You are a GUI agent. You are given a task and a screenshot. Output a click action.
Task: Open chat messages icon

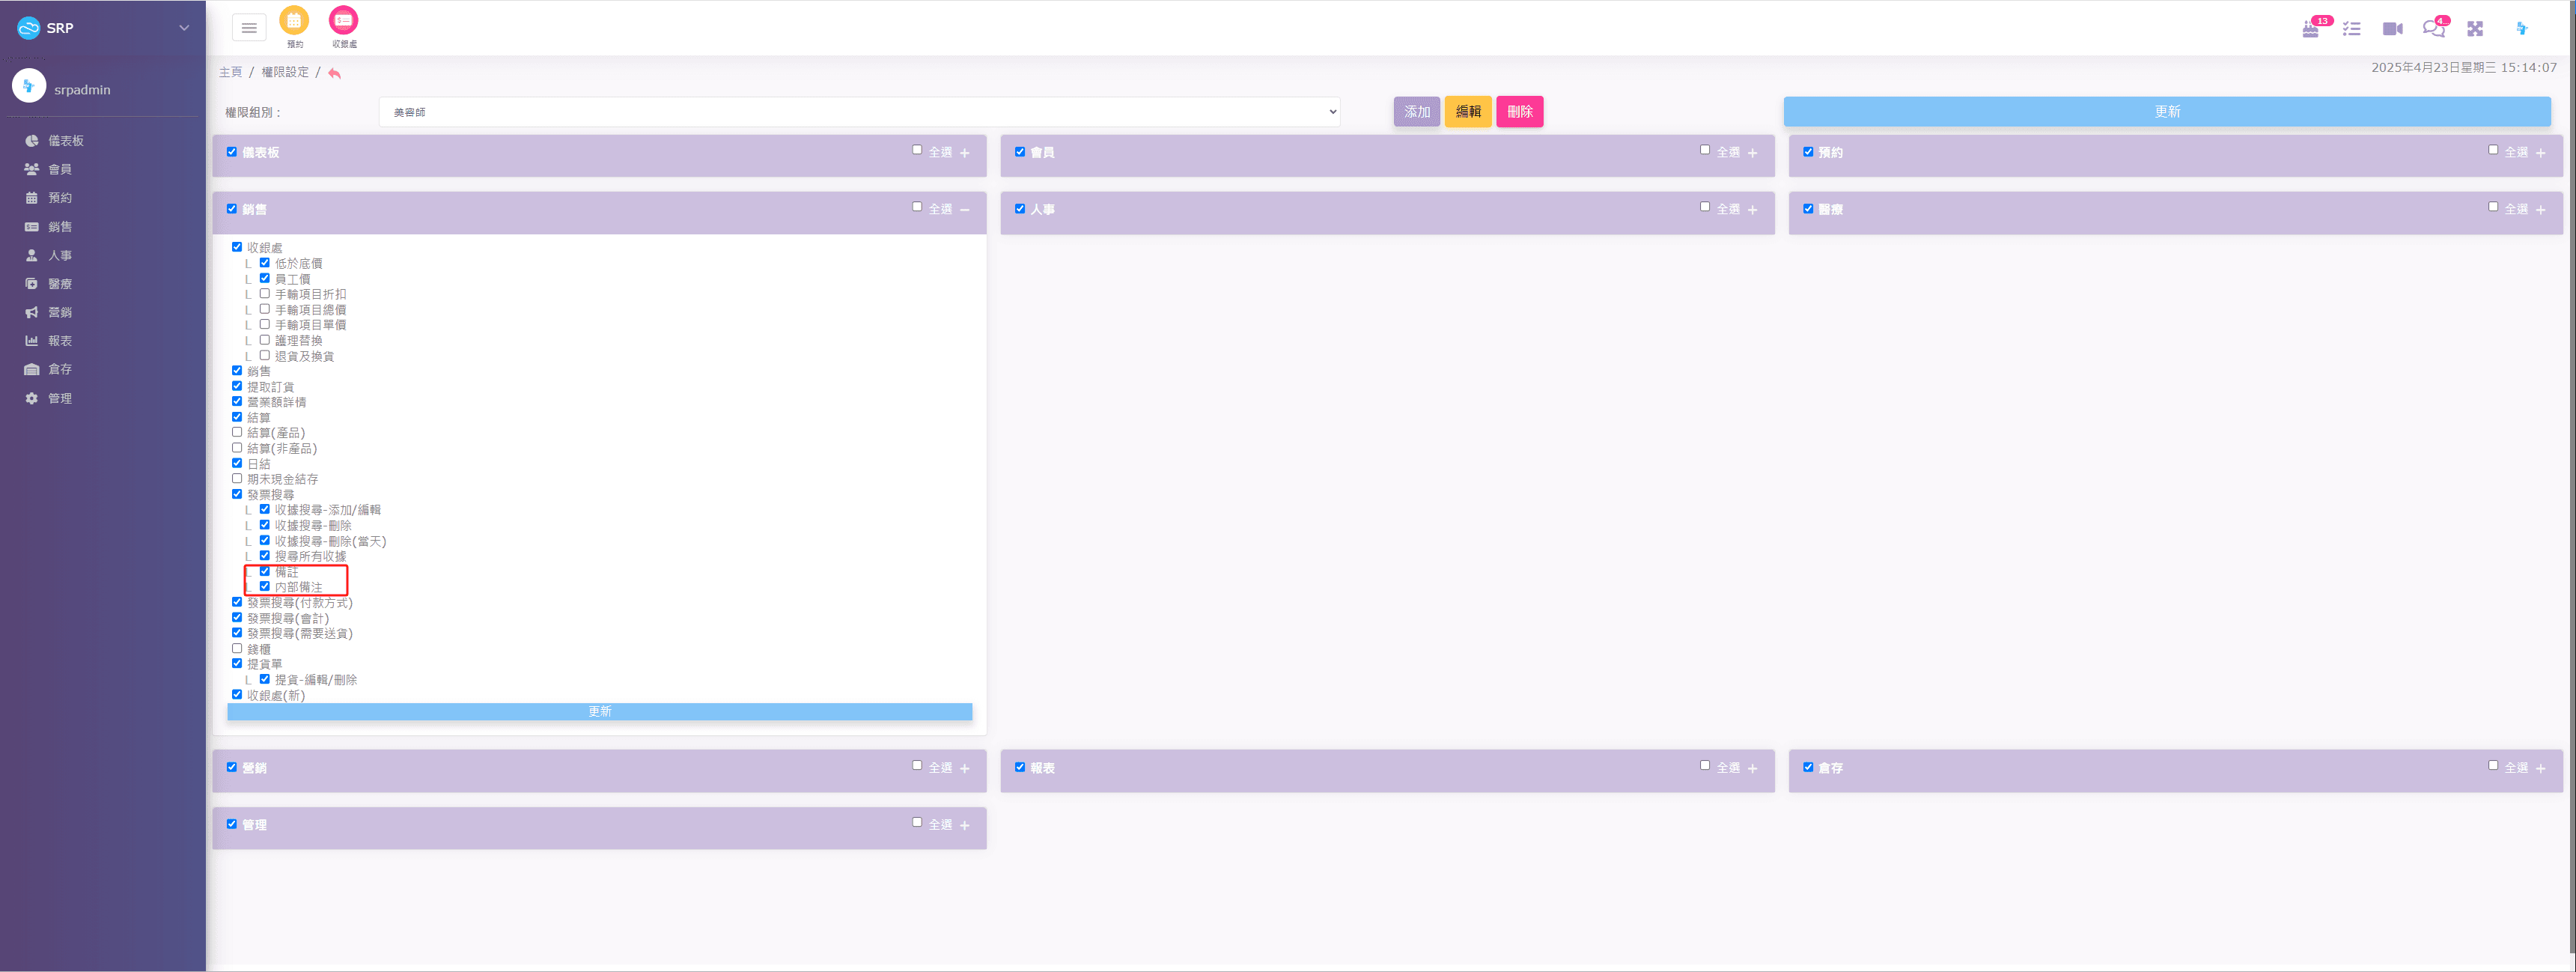click(x=2433, y=29)
